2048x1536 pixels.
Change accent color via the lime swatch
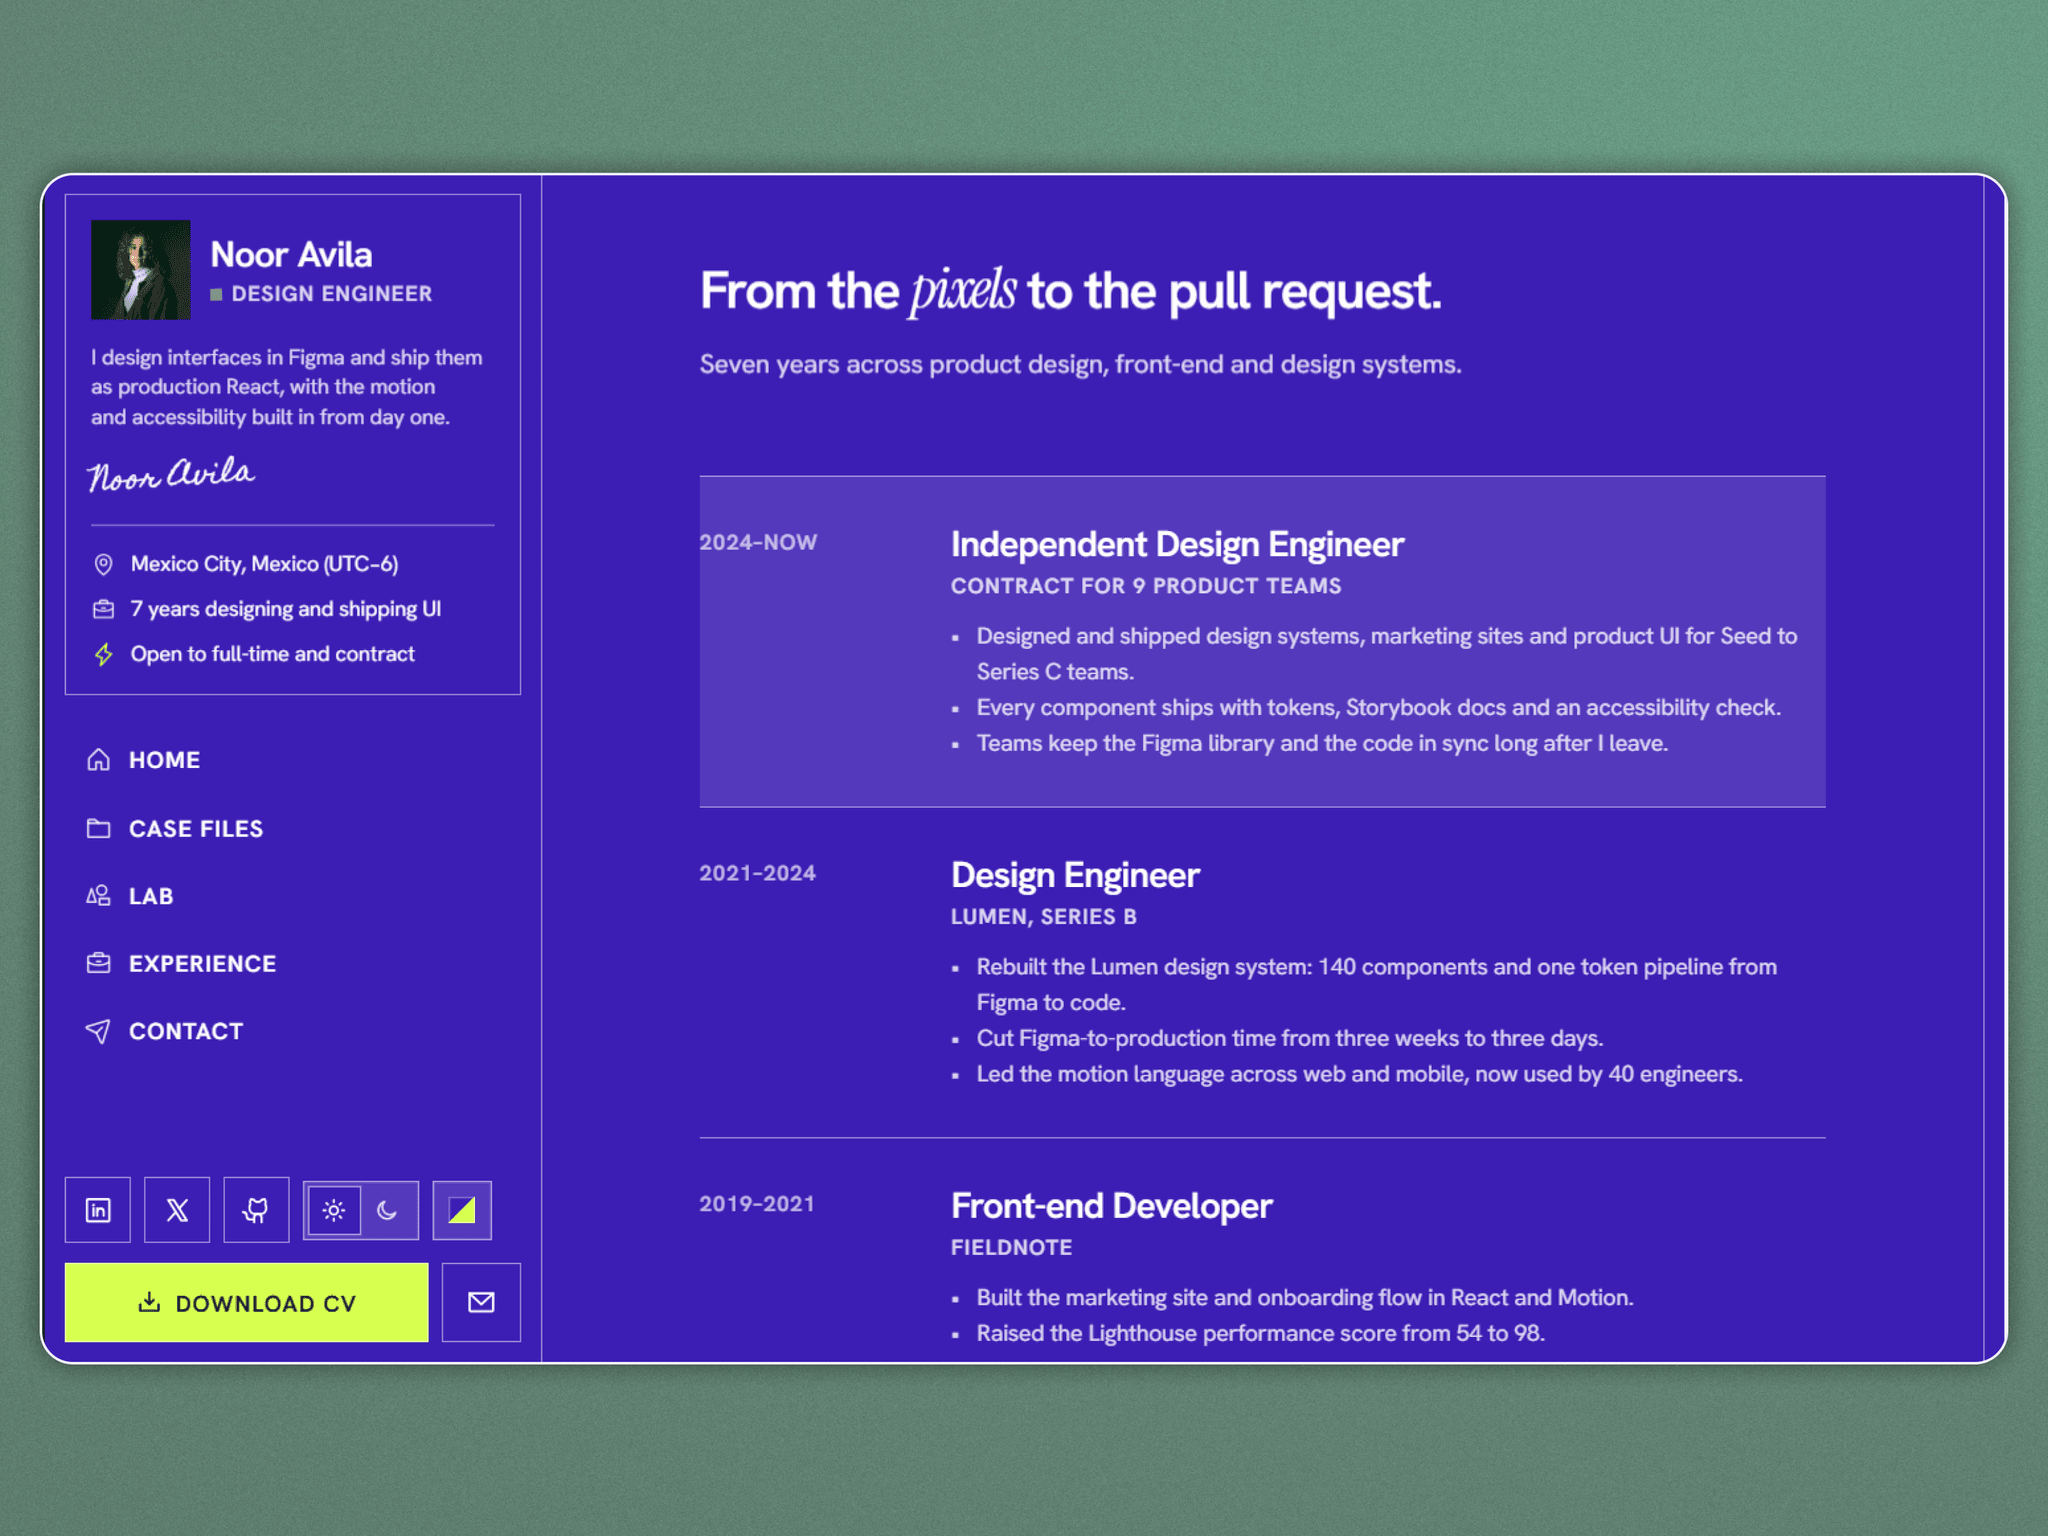point(462,1210)
